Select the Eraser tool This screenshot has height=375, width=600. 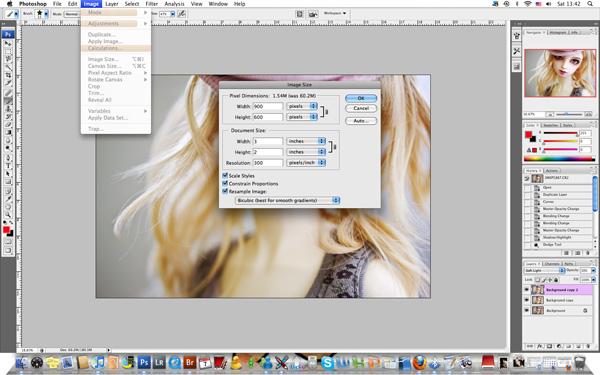[x=8, y=124]
